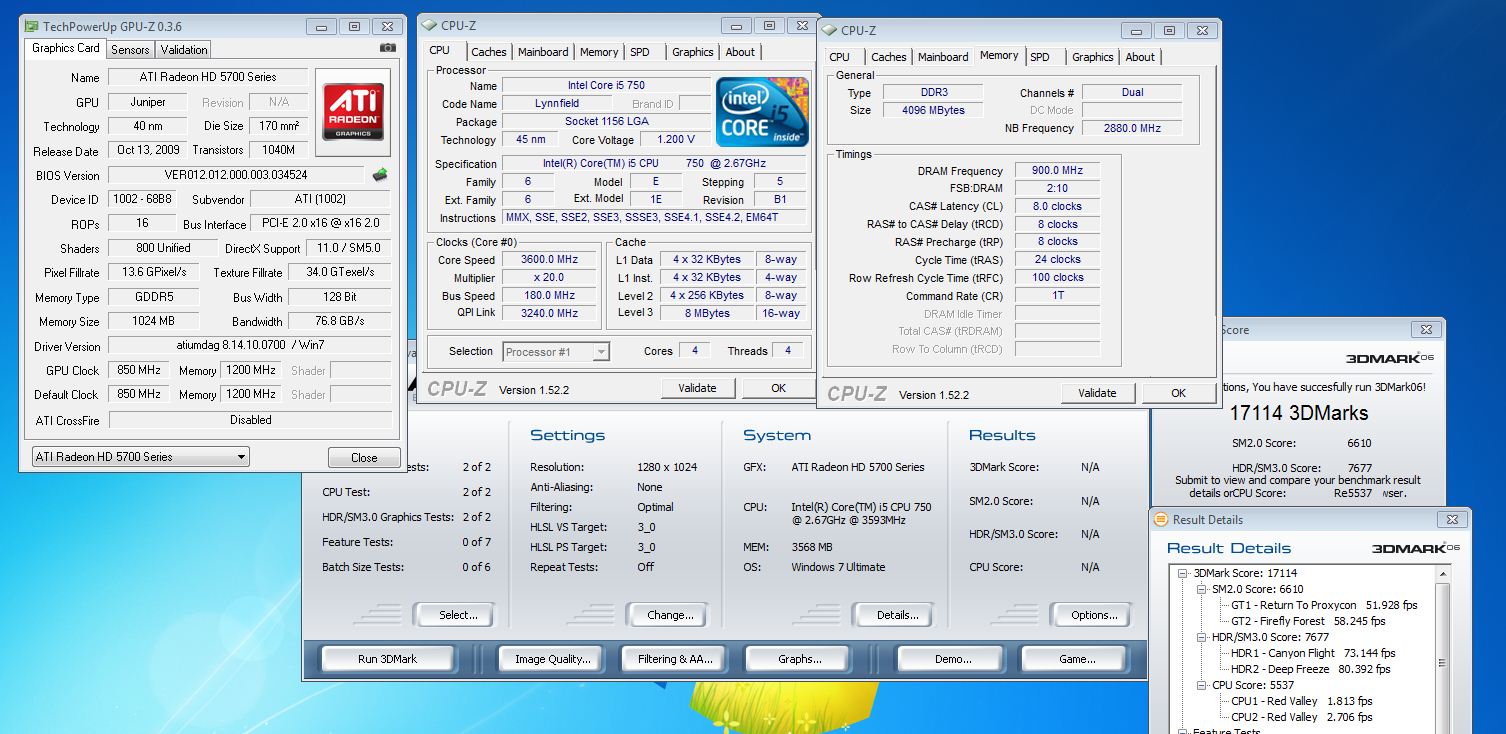This screenshot has width=1506, height=734.
Task: Select GT2 - Firefly Forest row
Action: tap(1308, 621)
